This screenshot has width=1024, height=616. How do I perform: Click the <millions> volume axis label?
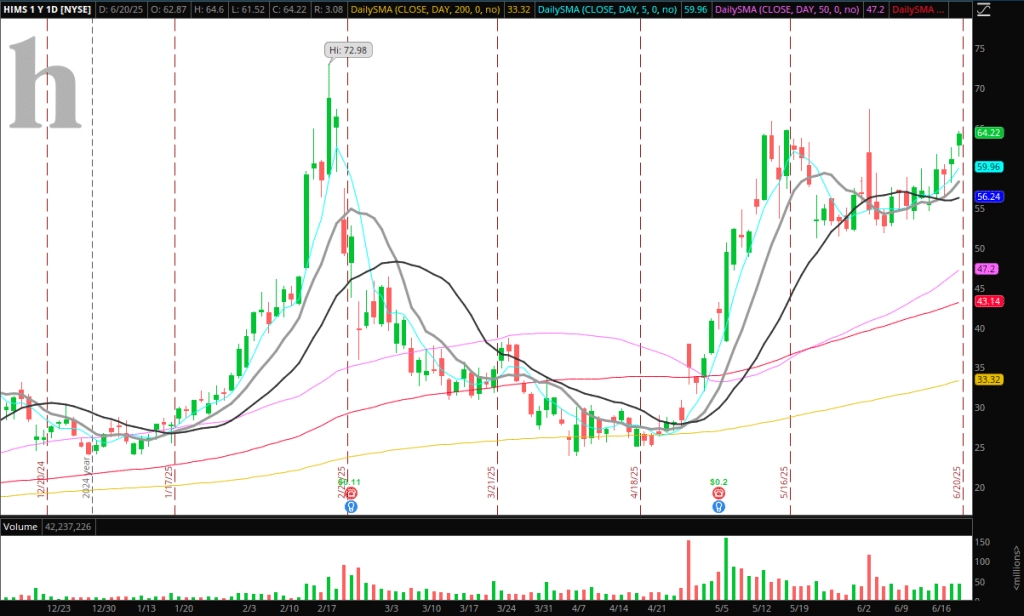tap(1016, 568)
